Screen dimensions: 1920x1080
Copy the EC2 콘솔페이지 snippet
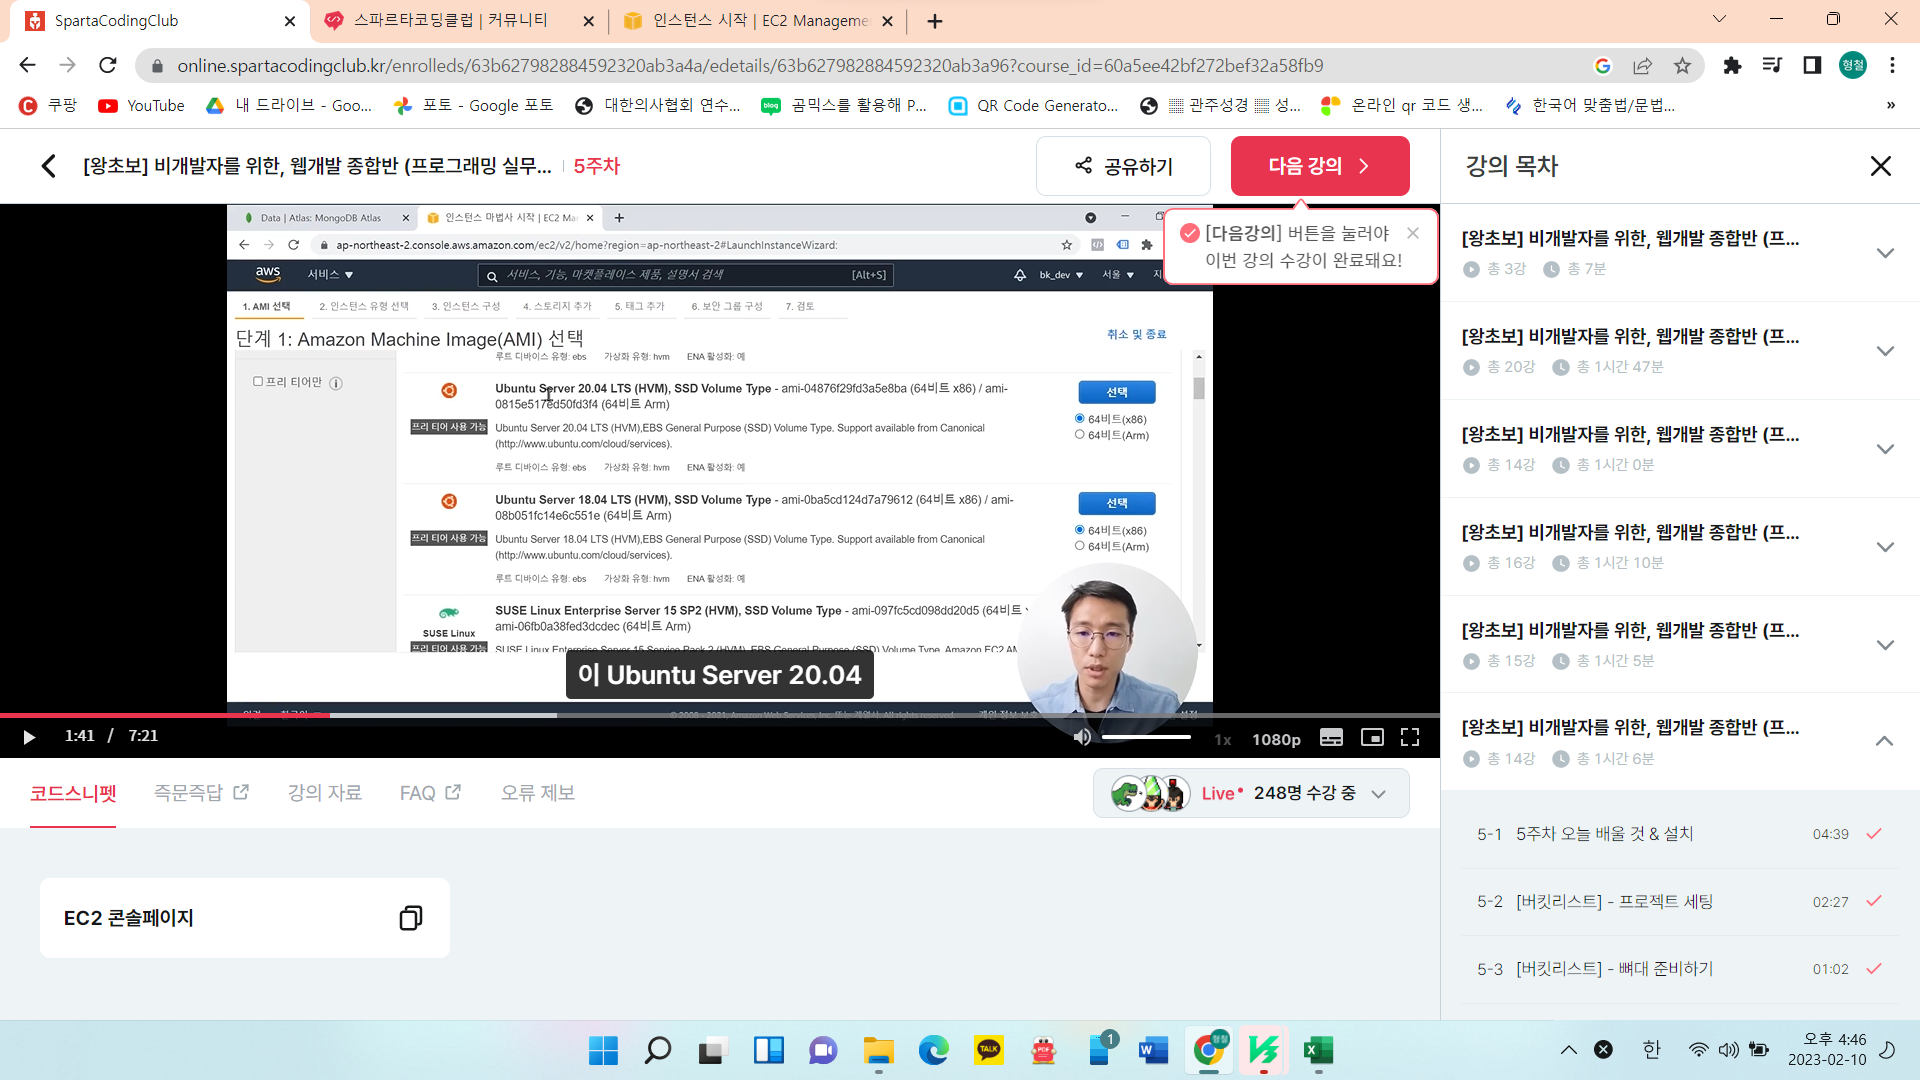tap(410, 918)
